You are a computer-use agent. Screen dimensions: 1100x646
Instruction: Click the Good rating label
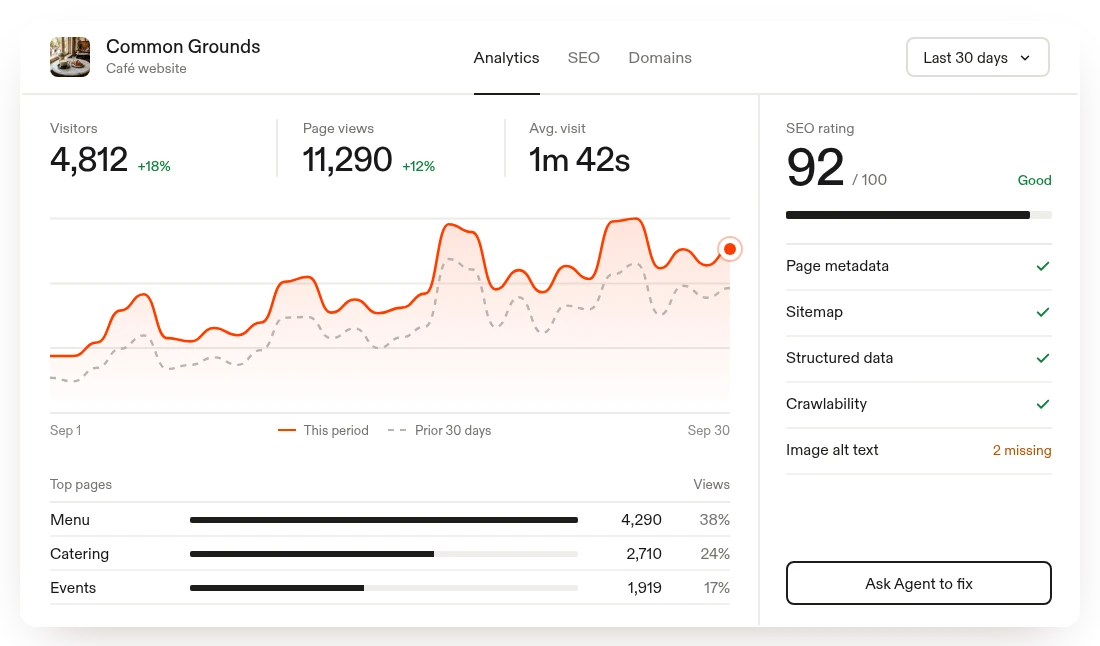pyautogui.click(x=1035, y=180)
